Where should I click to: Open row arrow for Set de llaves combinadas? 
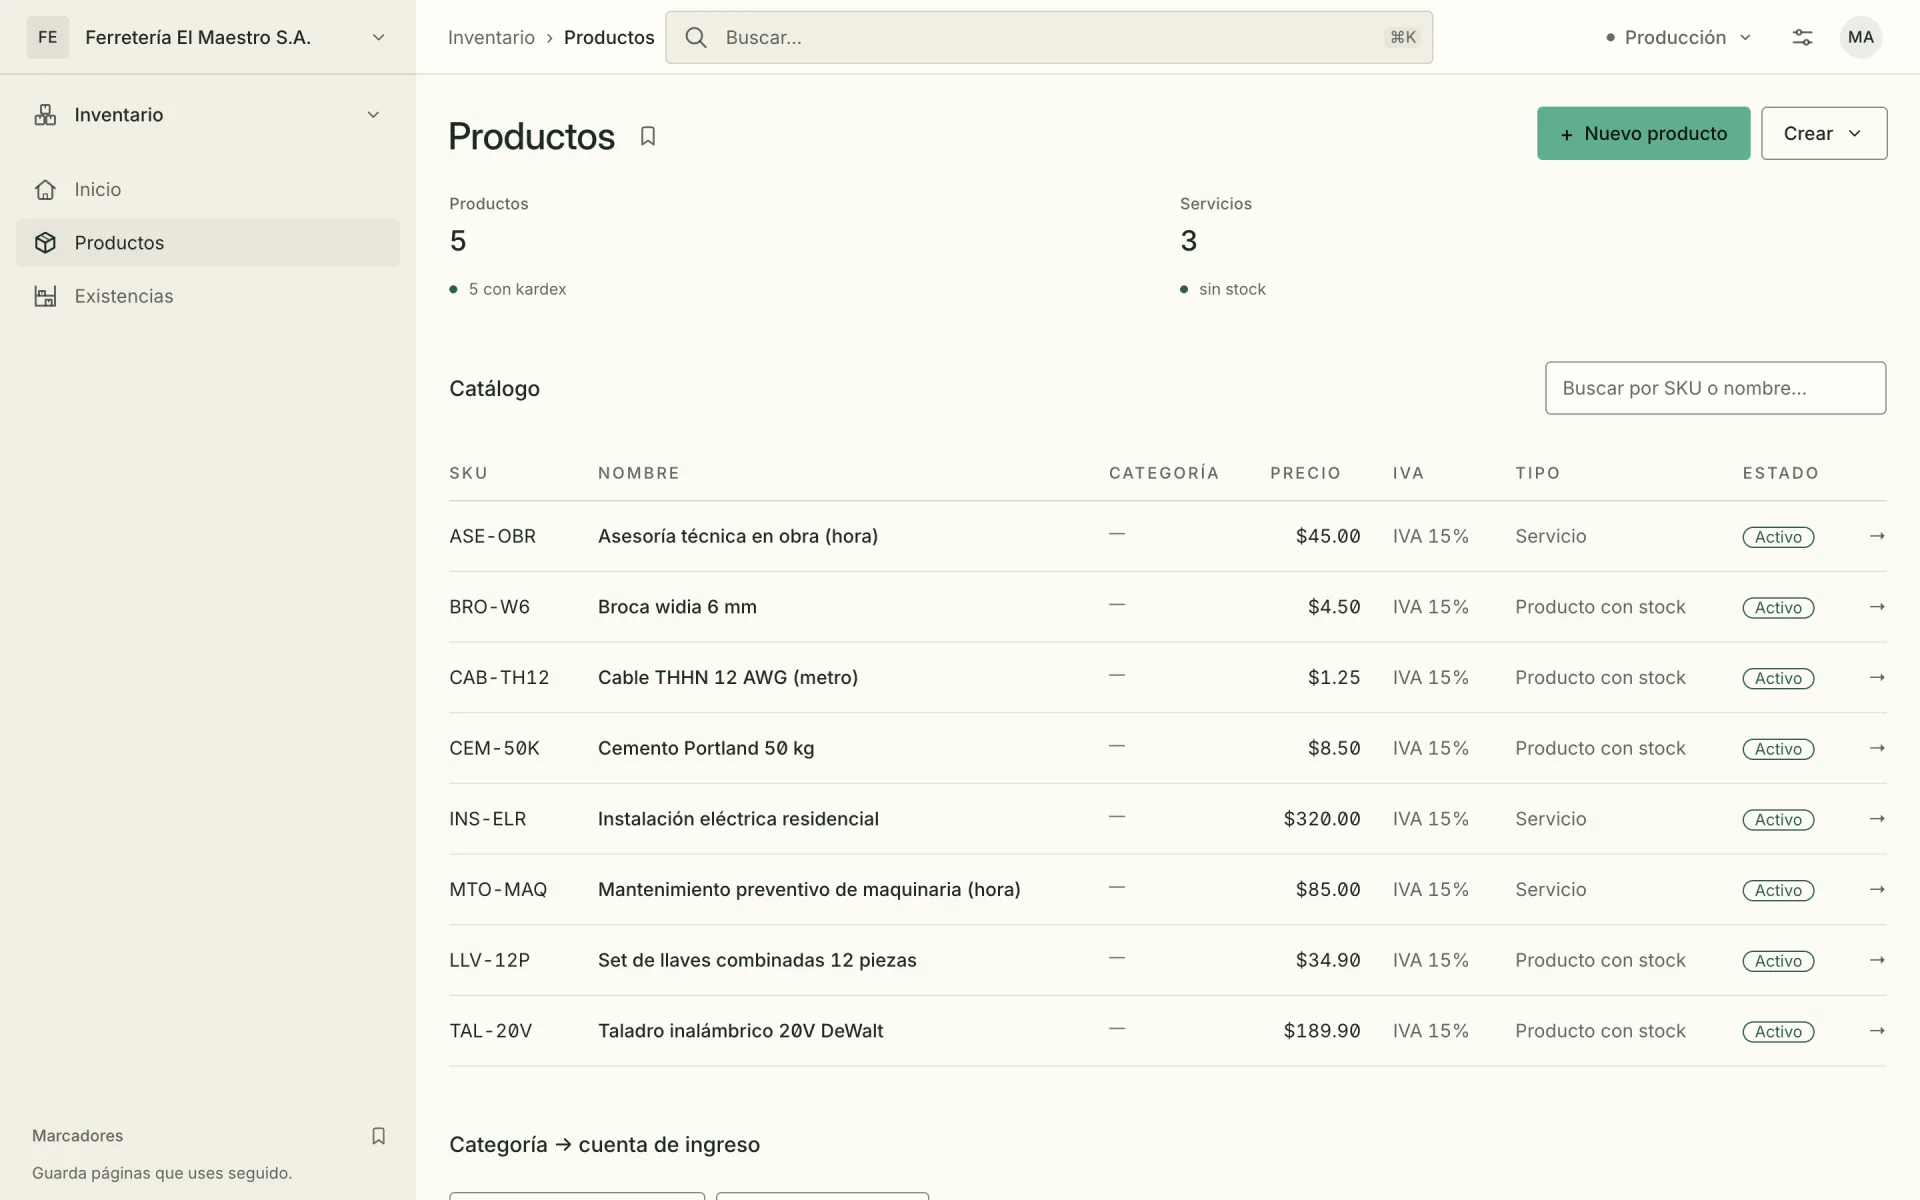(x=1877, y=960)
